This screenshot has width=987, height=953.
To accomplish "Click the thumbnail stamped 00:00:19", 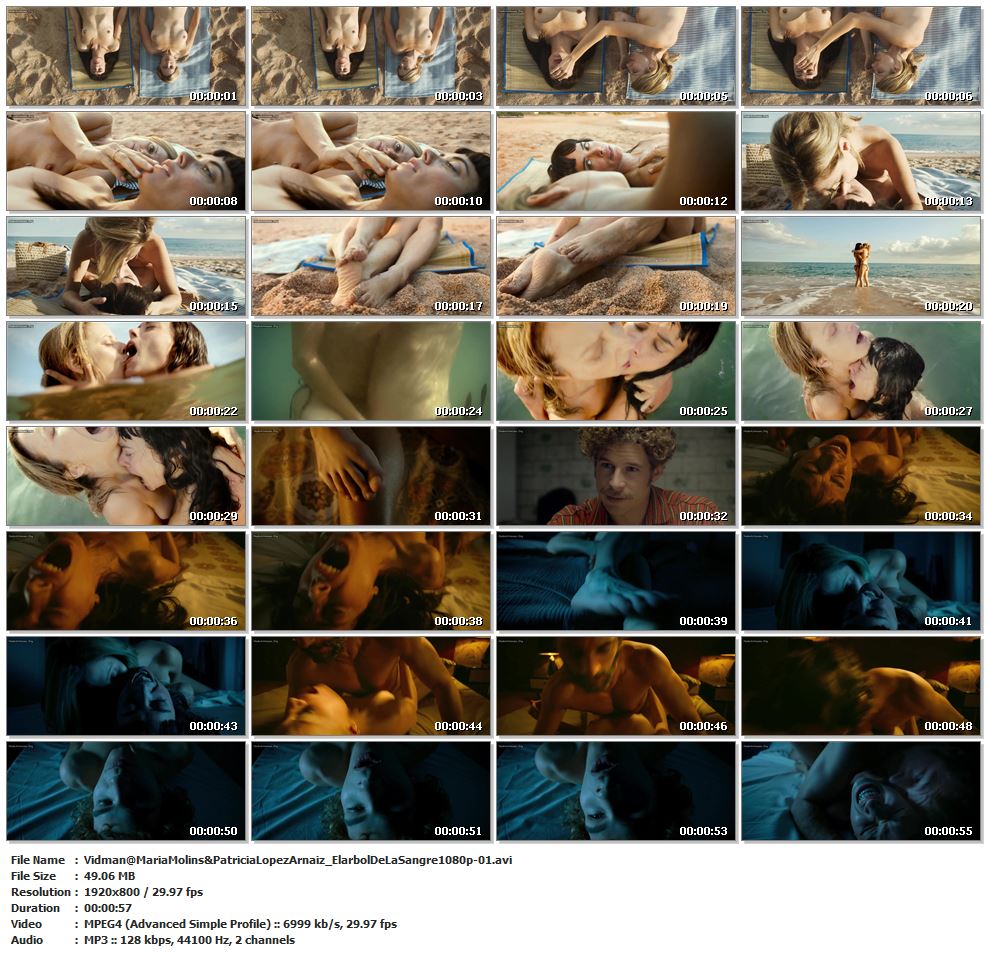I will click(616, 266).
